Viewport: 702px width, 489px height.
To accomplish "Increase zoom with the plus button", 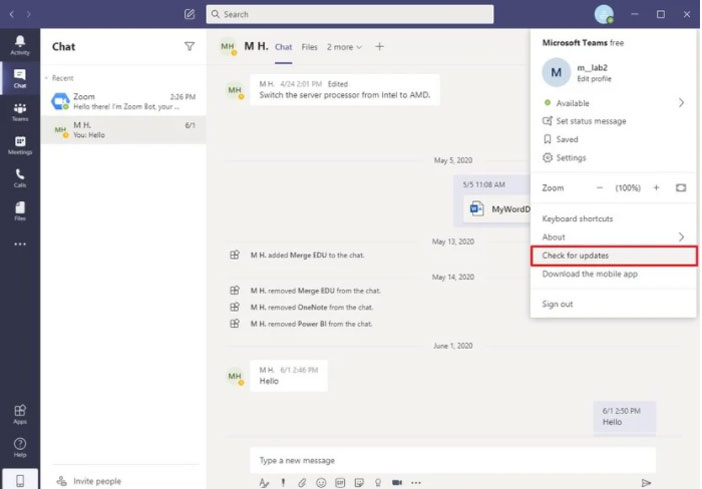I will coord(656,188).
